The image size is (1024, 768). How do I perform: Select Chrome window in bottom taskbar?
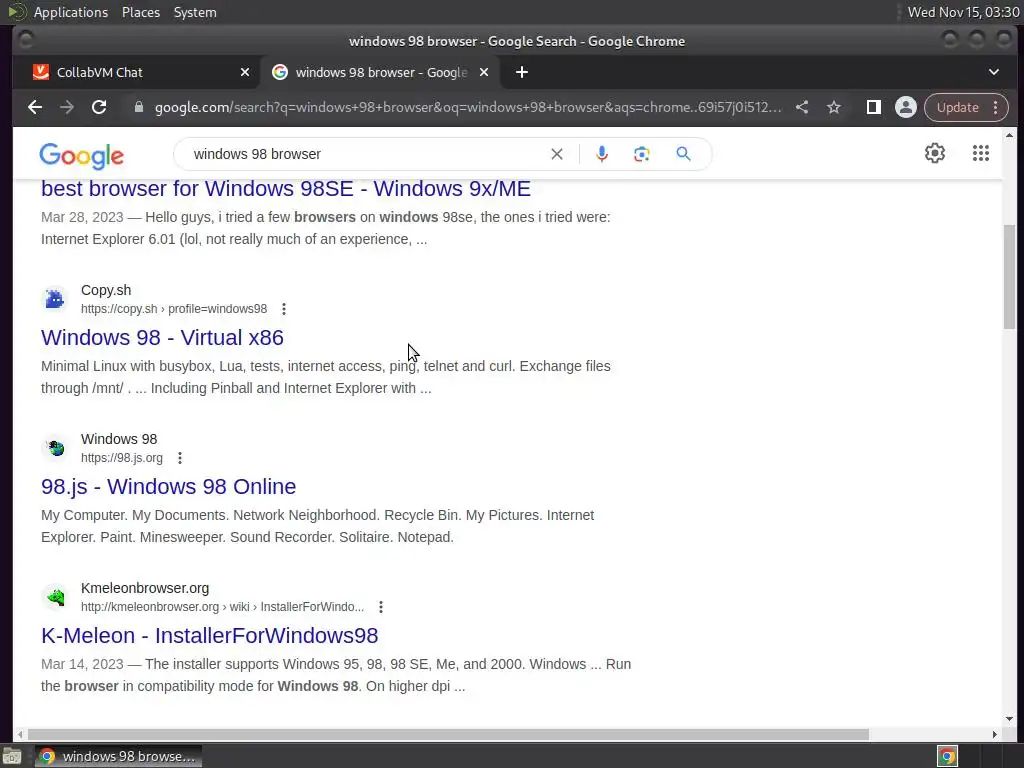118,756
